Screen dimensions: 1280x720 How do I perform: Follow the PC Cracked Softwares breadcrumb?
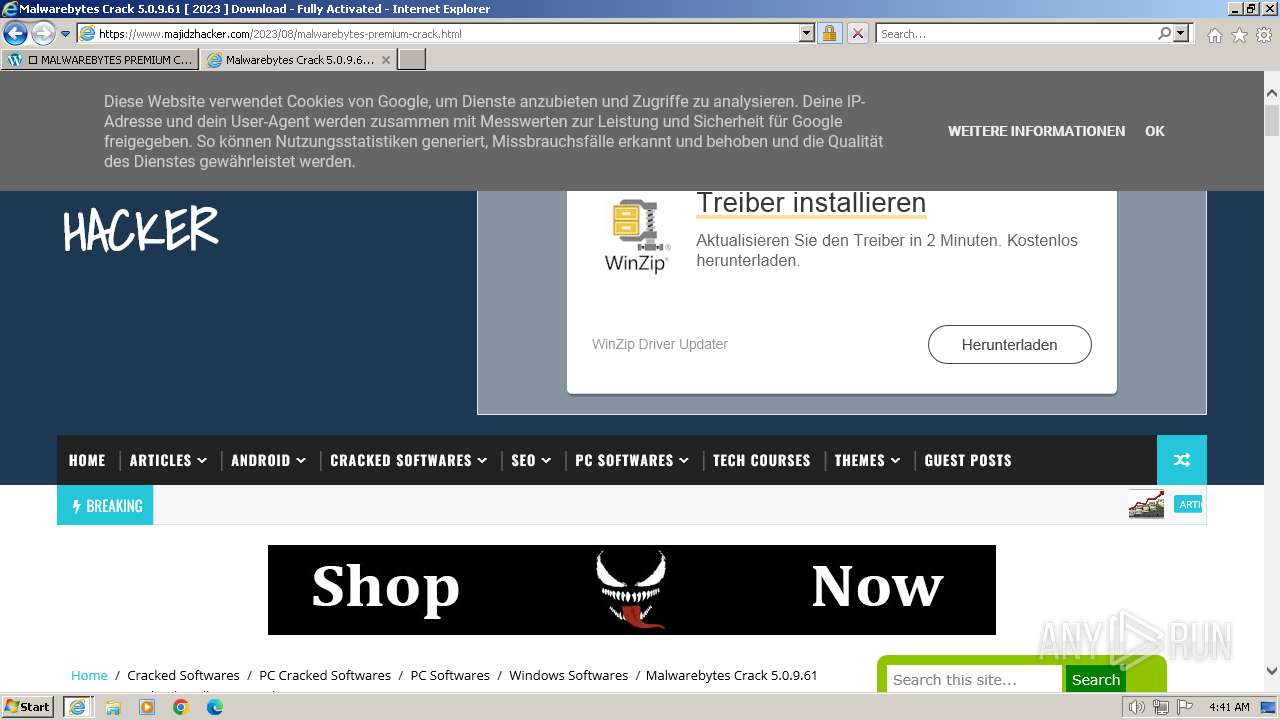pos(325,675)
